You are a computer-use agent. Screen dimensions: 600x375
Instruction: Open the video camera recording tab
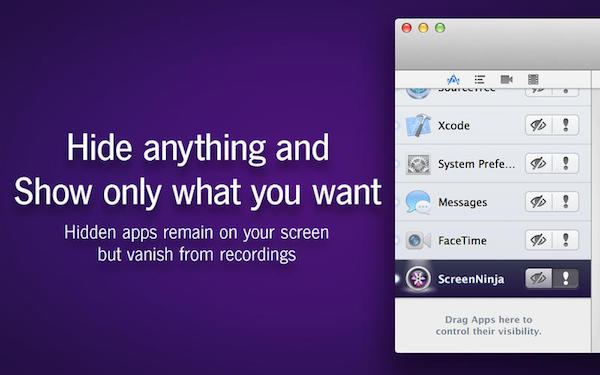click(506, 79)
